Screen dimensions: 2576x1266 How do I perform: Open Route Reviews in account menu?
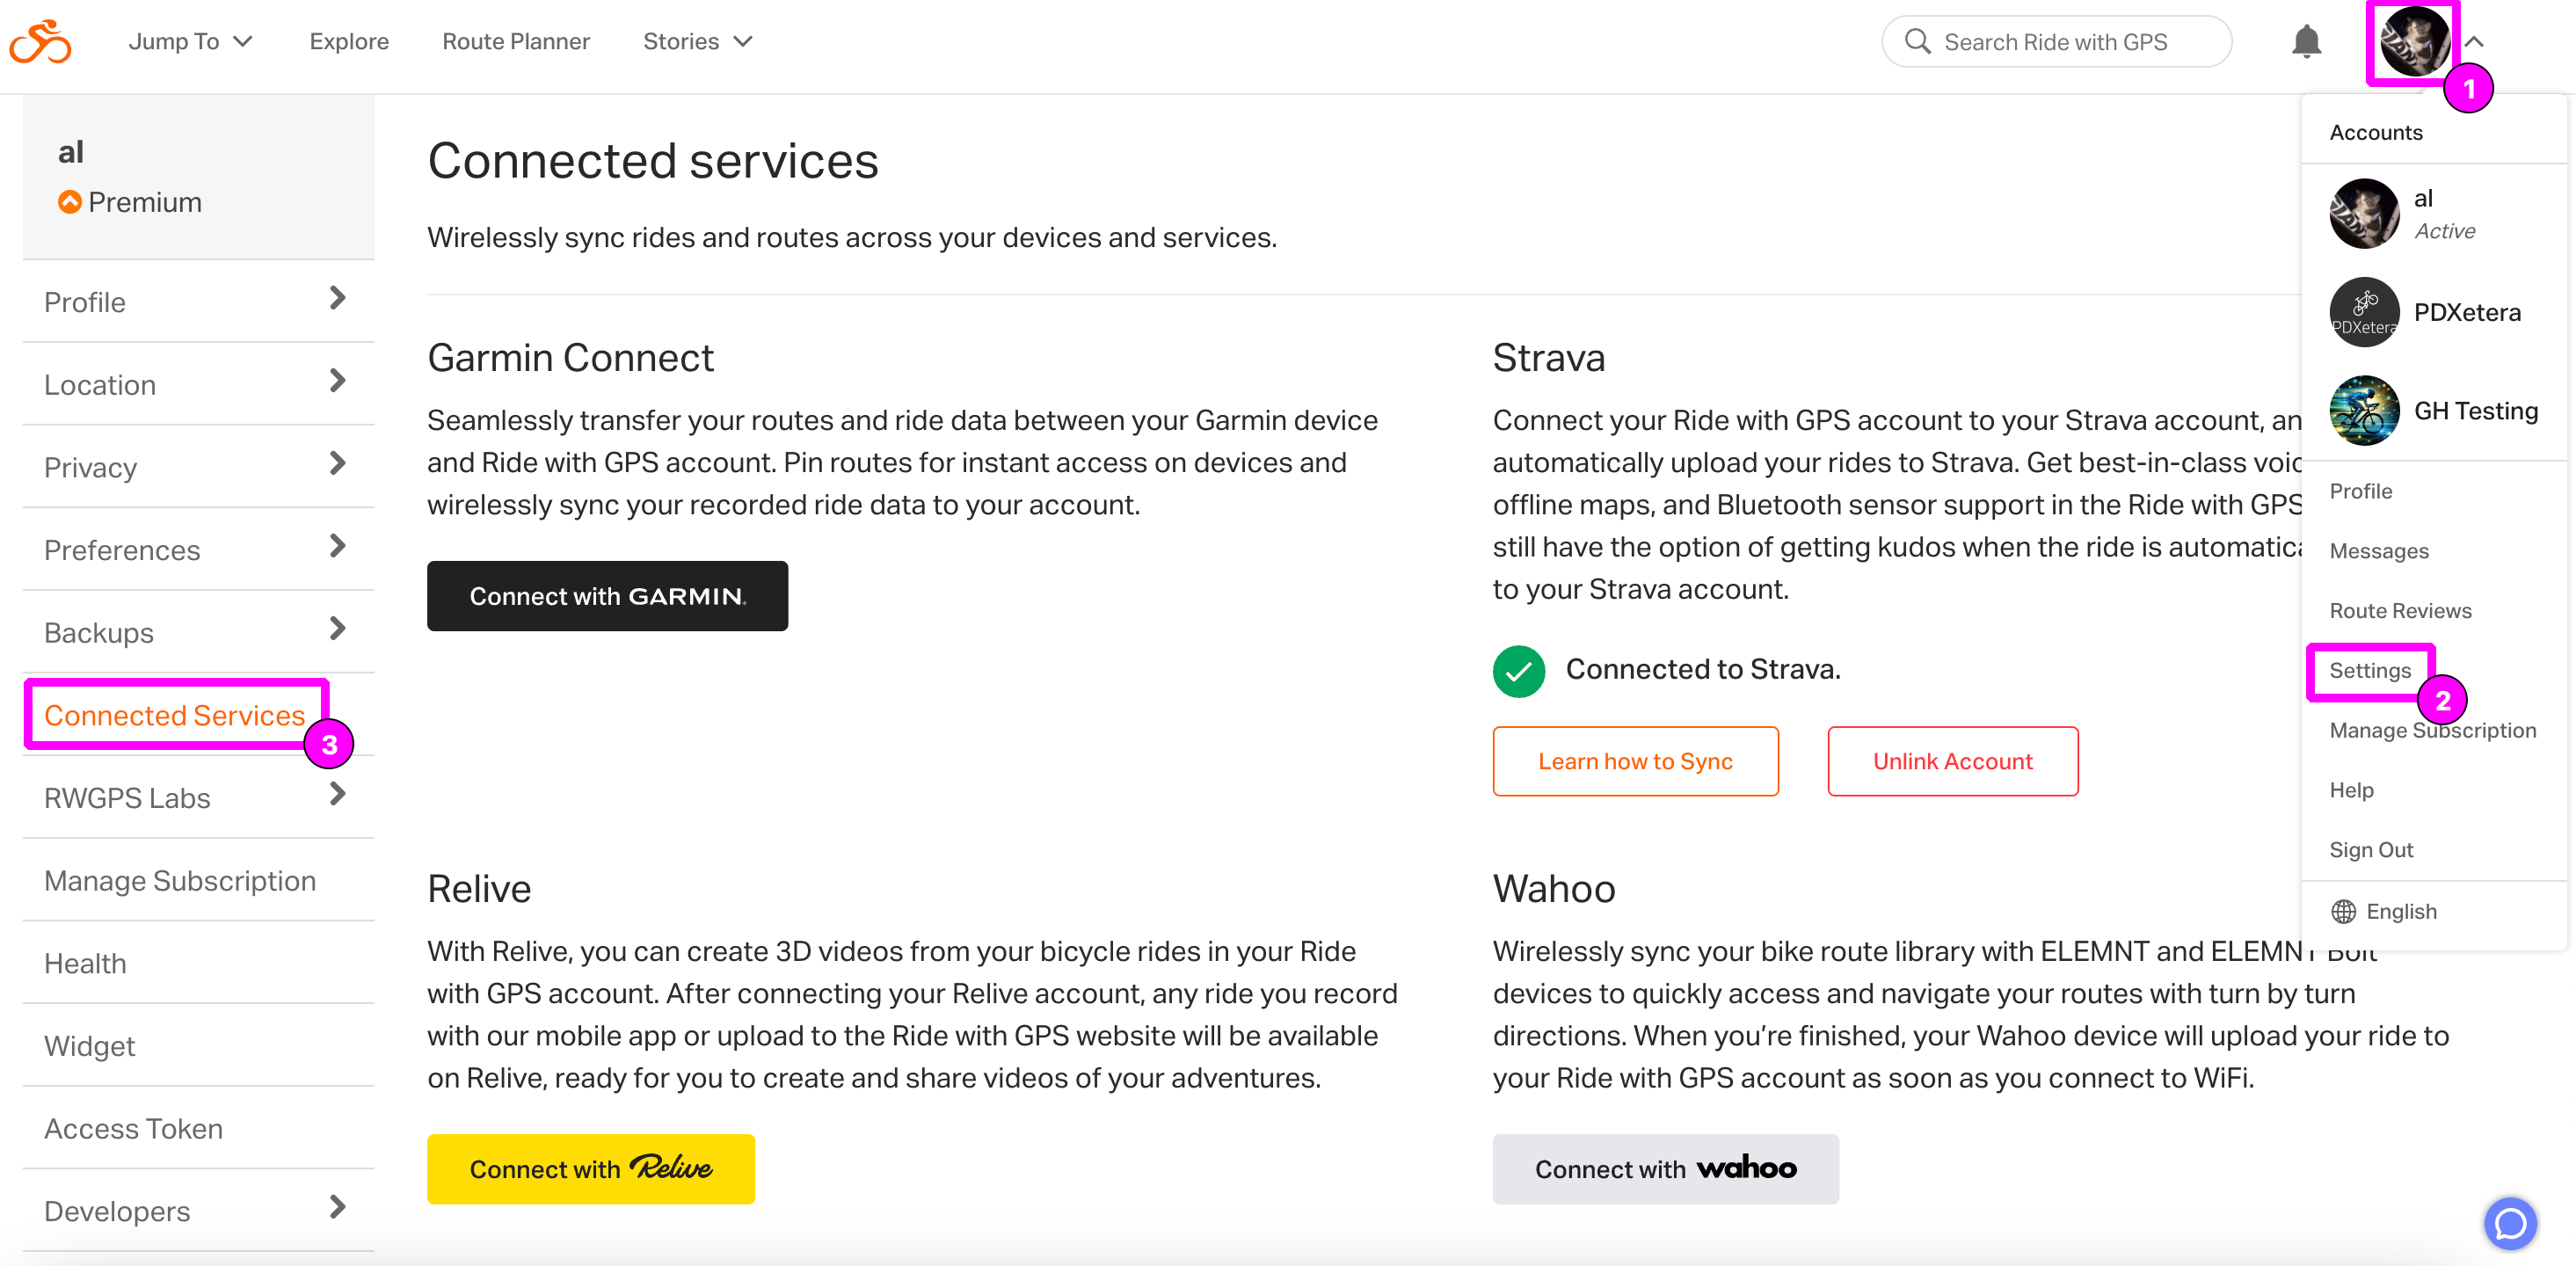(2400, 611)
